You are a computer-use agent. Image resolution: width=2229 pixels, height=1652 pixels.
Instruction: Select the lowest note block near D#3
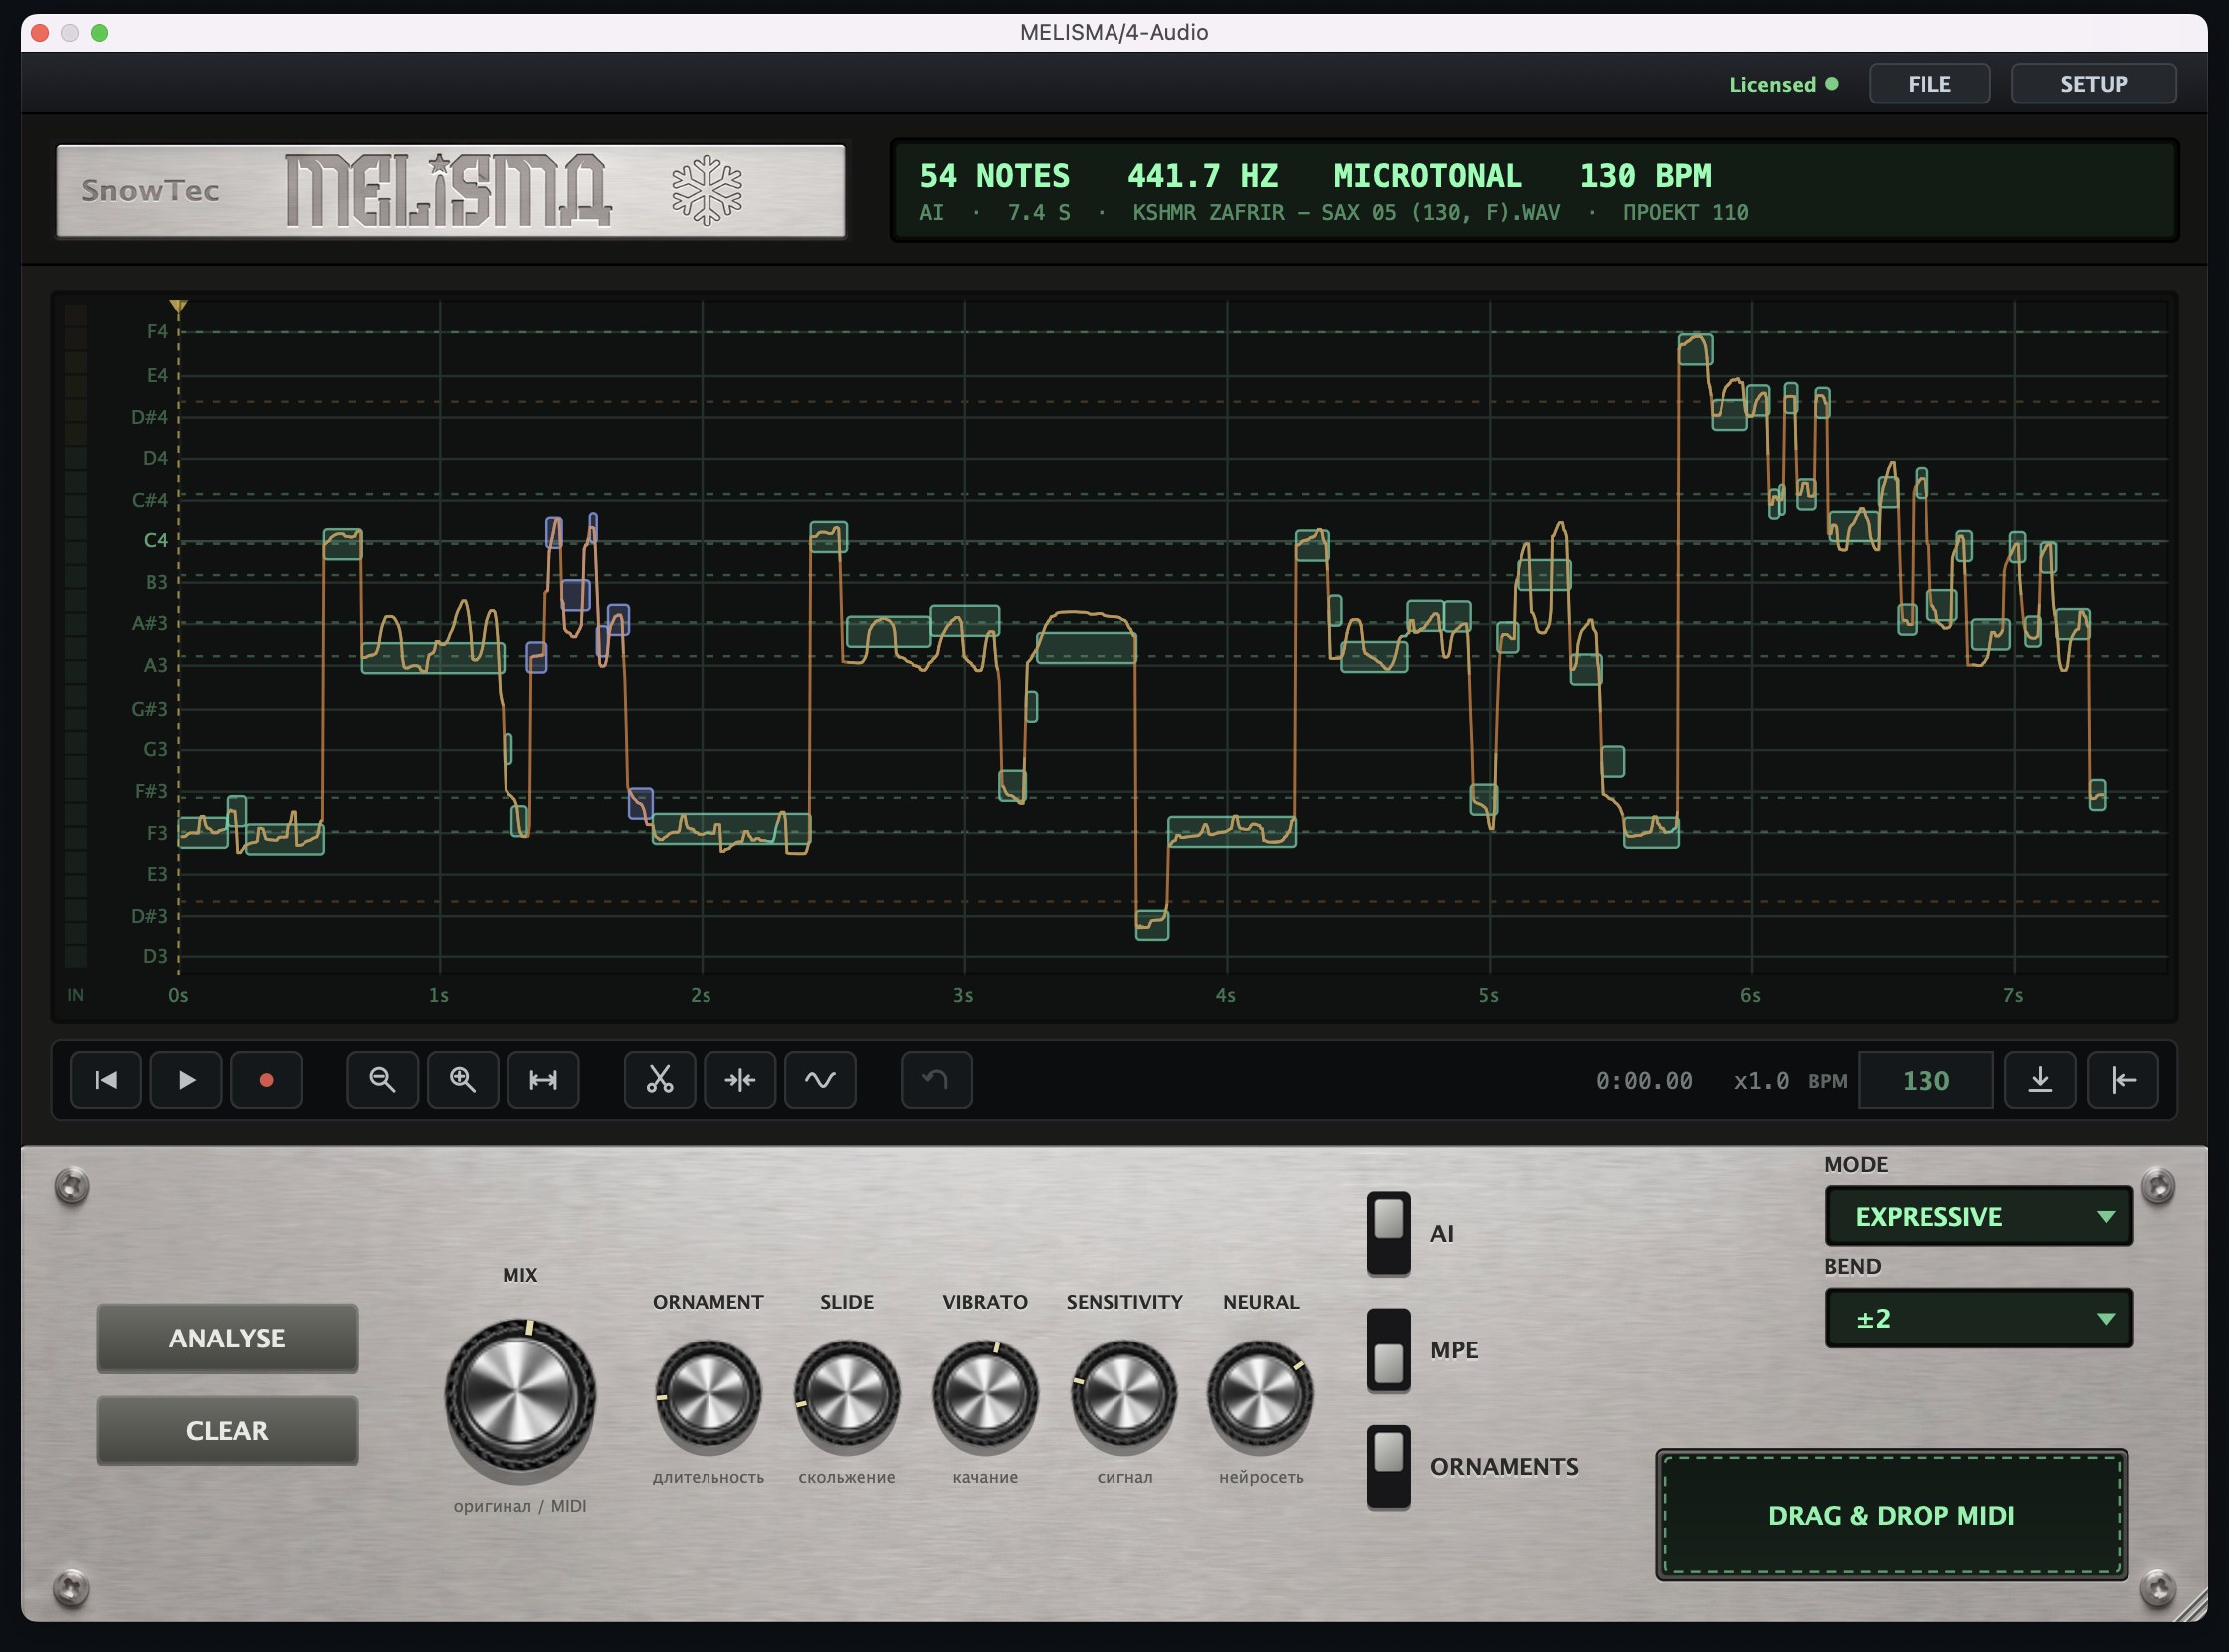tap(1152, 925)
